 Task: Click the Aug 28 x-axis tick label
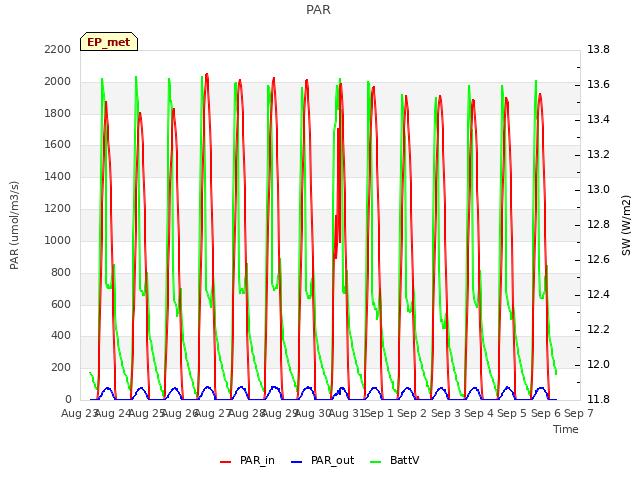[246, 413]
